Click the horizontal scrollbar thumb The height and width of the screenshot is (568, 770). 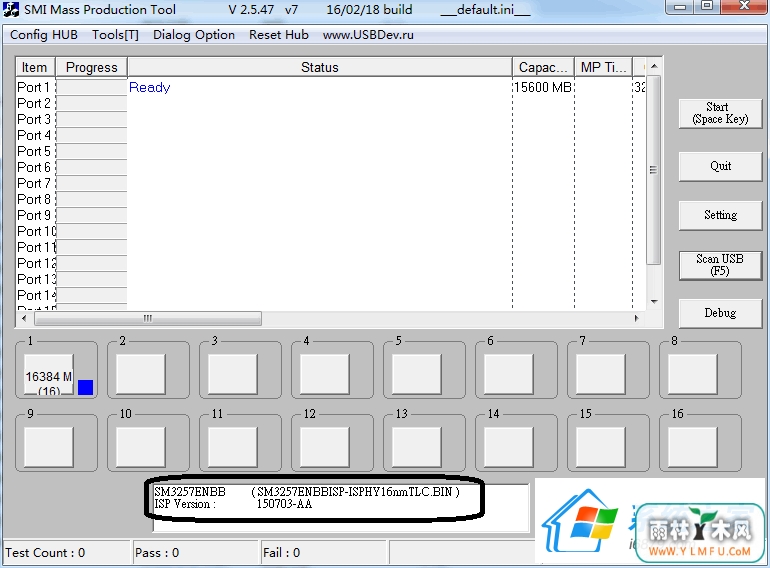(x=148, y=318)
